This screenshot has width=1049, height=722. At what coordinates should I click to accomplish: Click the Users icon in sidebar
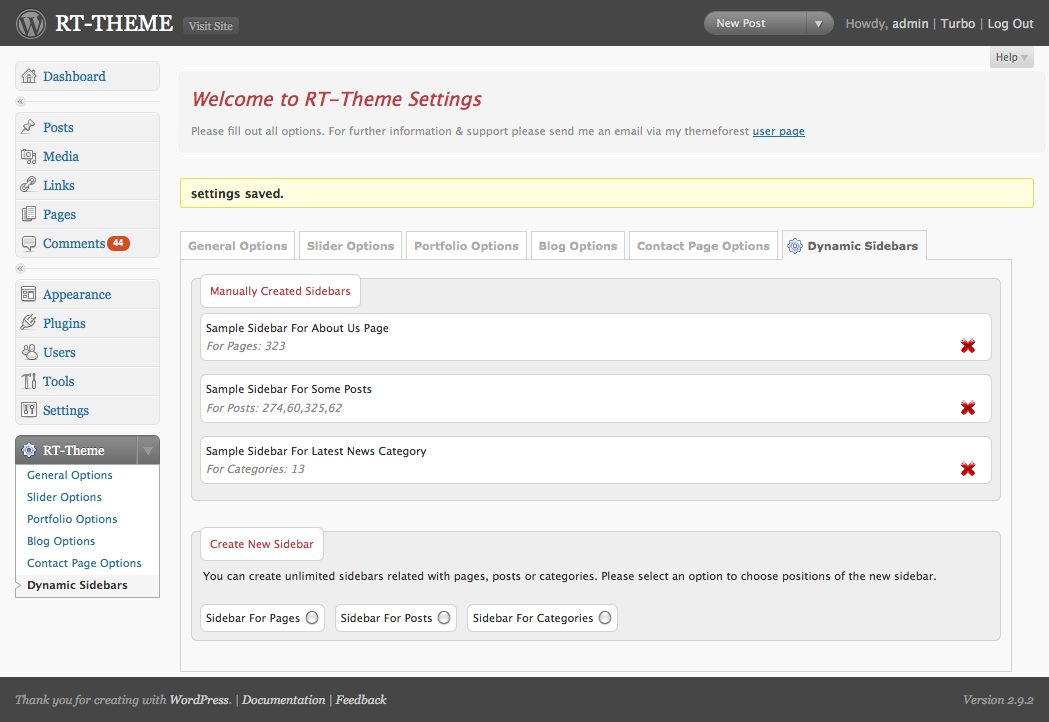tap(29, 352)
